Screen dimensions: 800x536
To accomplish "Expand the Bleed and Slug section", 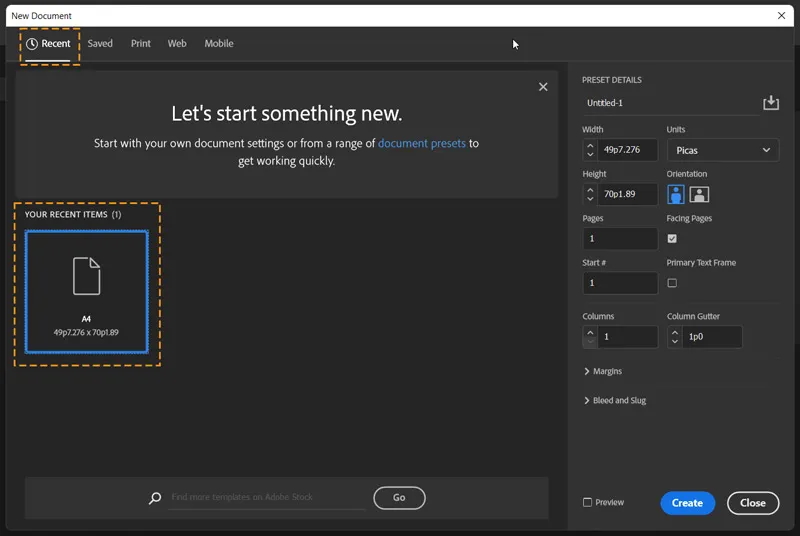I will pos(614,400).
